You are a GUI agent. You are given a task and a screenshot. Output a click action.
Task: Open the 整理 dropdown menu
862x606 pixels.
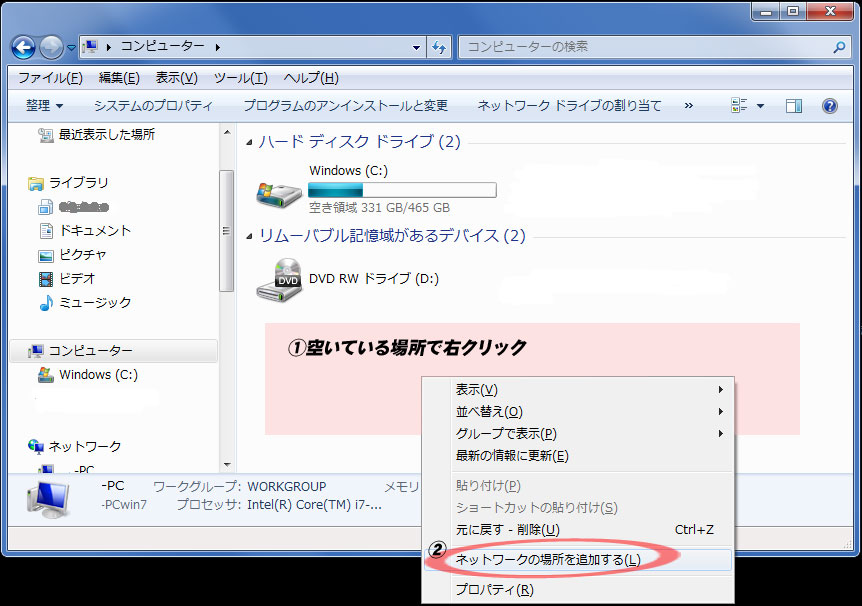[43, 104]
